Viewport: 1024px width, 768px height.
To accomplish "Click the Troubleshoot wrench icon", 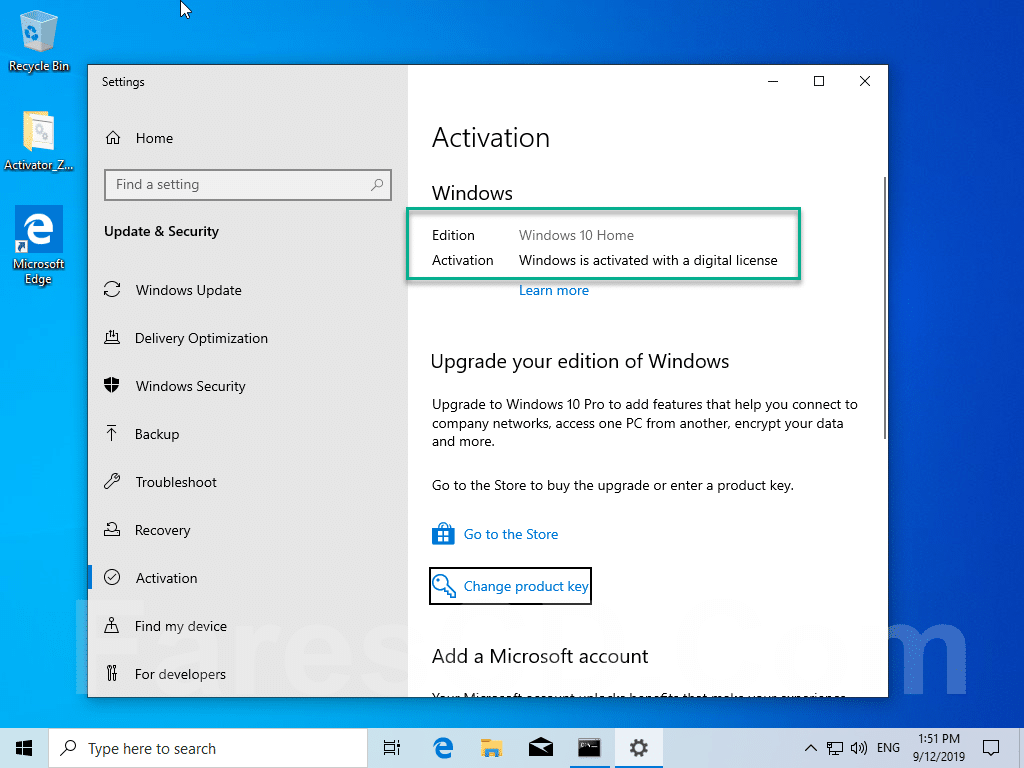I will click(x=112, y=482).
